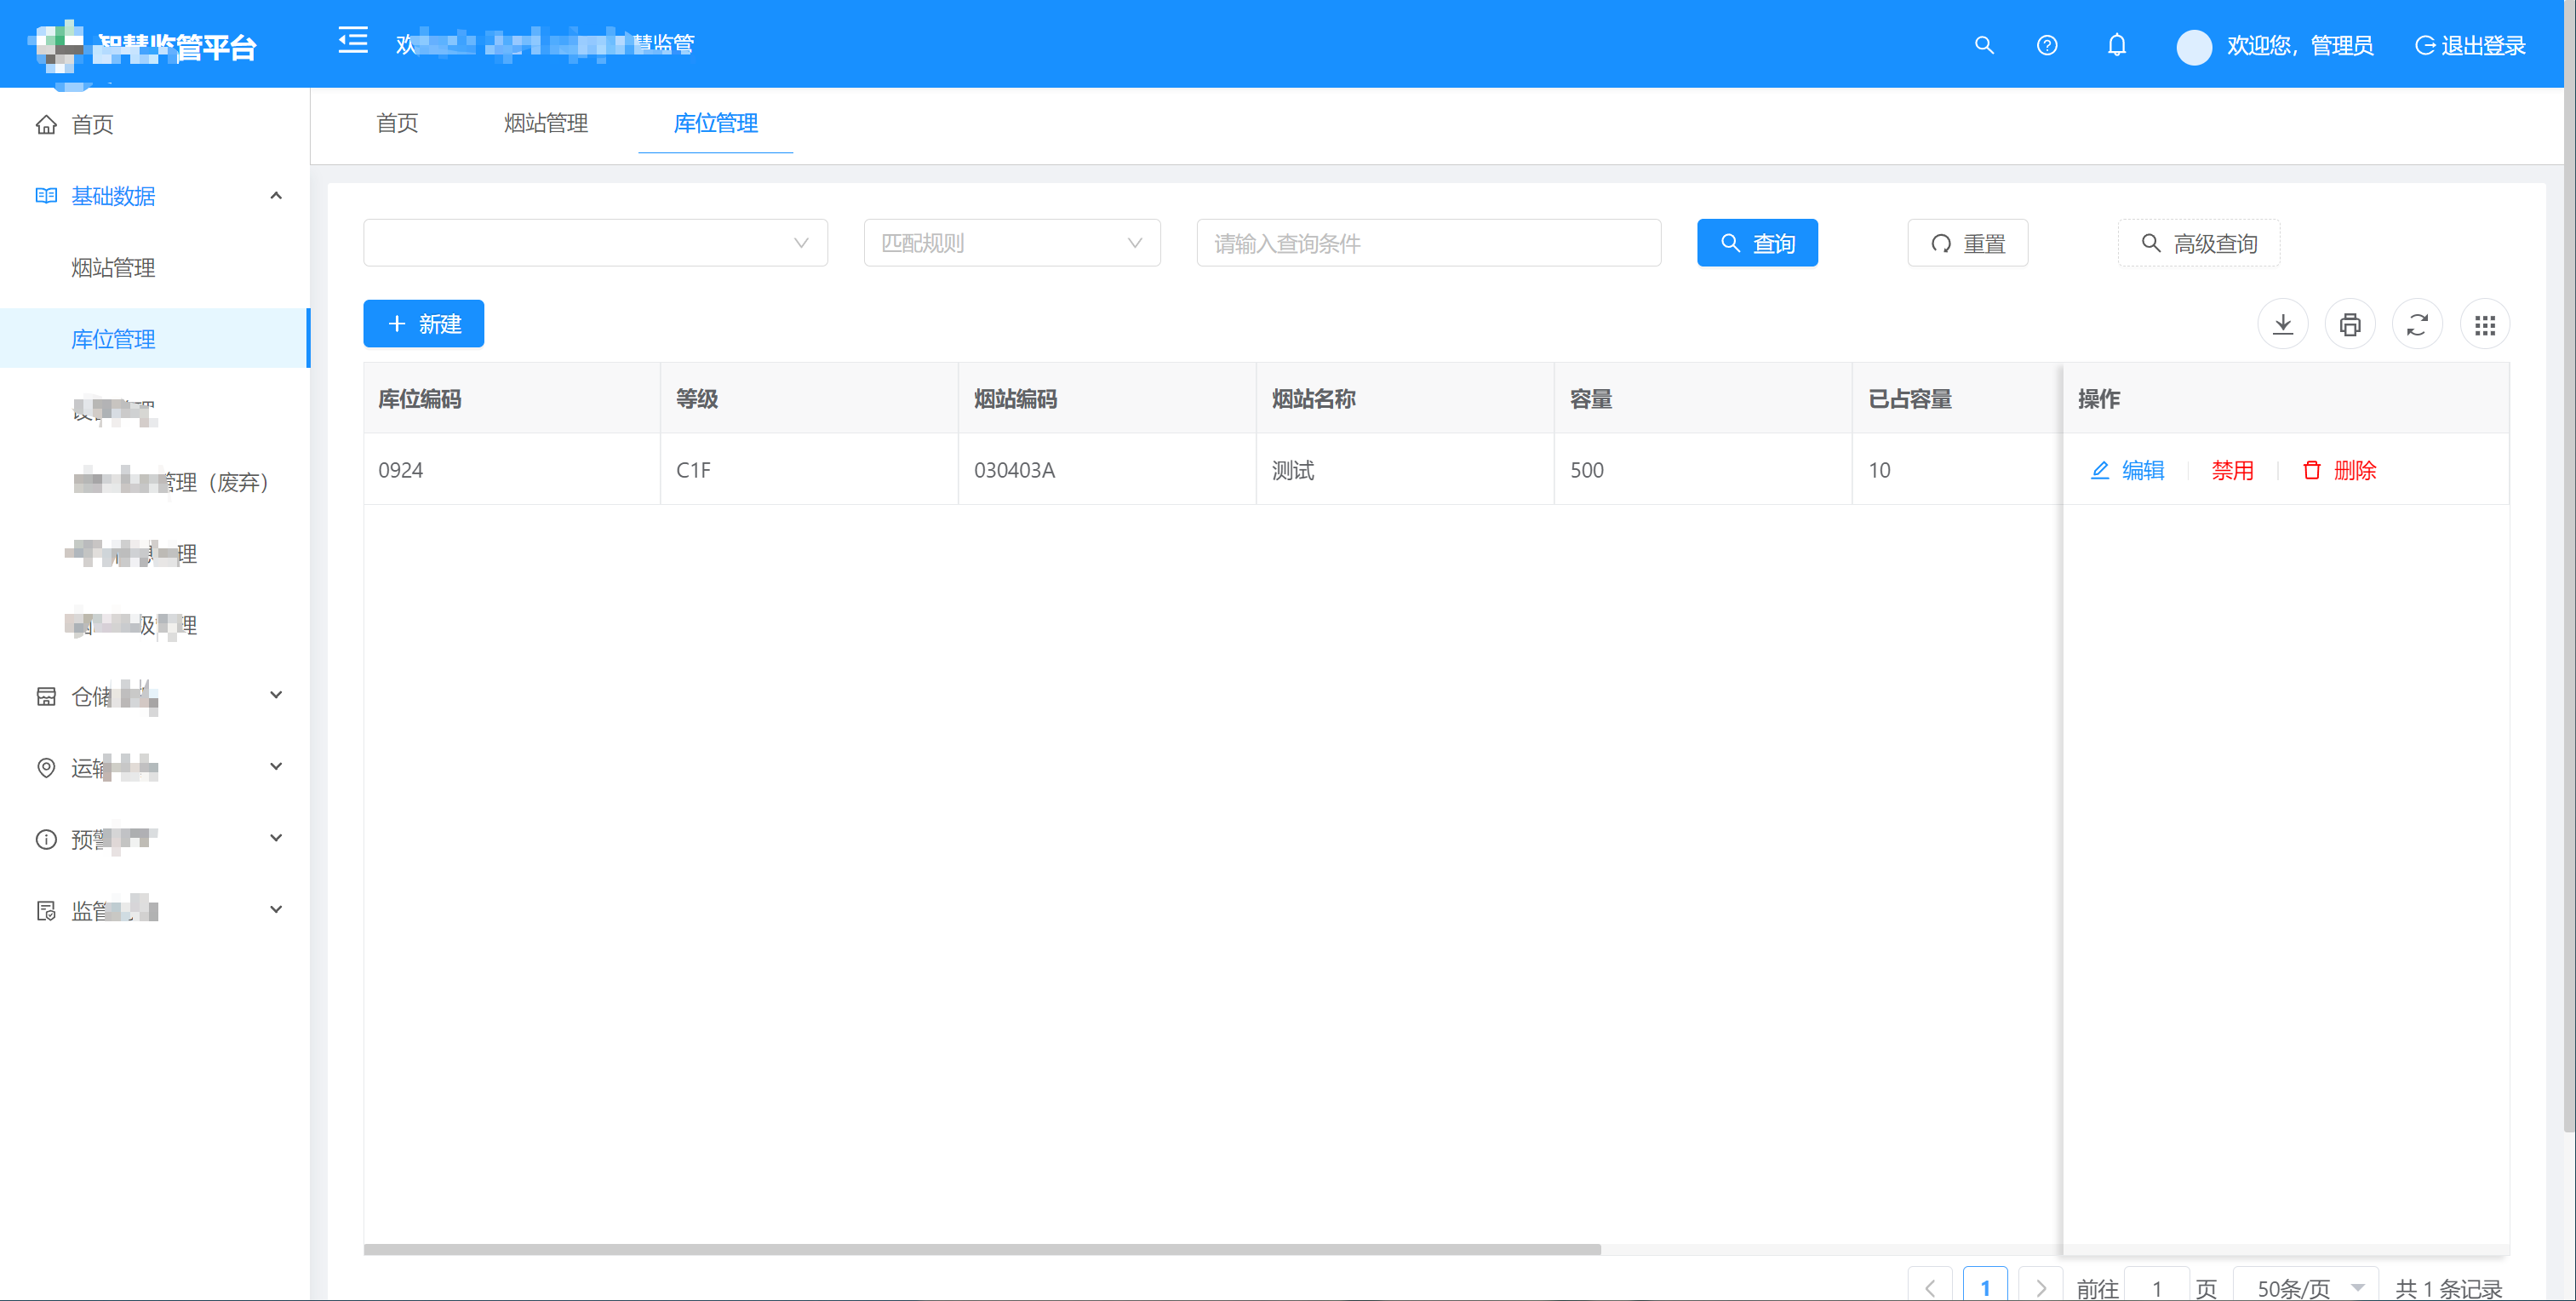Image resolution: width=2576 pixels, height=1301 pixels.
Task: Click the page vertical scrollbar
Action: tap(2569, 565)
